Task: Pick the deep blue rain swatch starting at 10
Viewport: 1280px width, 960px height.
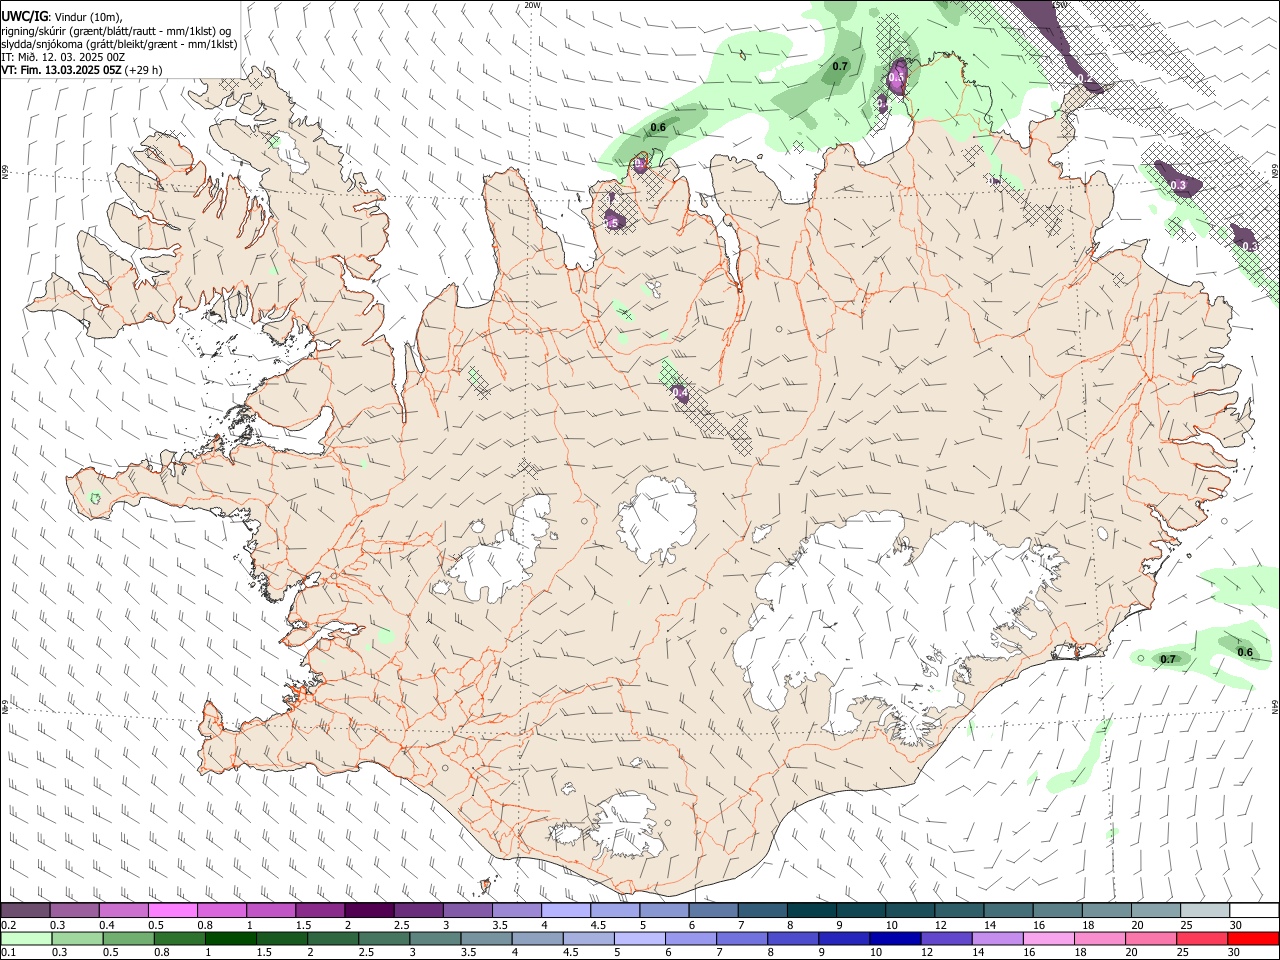Action: pos(895,938)
